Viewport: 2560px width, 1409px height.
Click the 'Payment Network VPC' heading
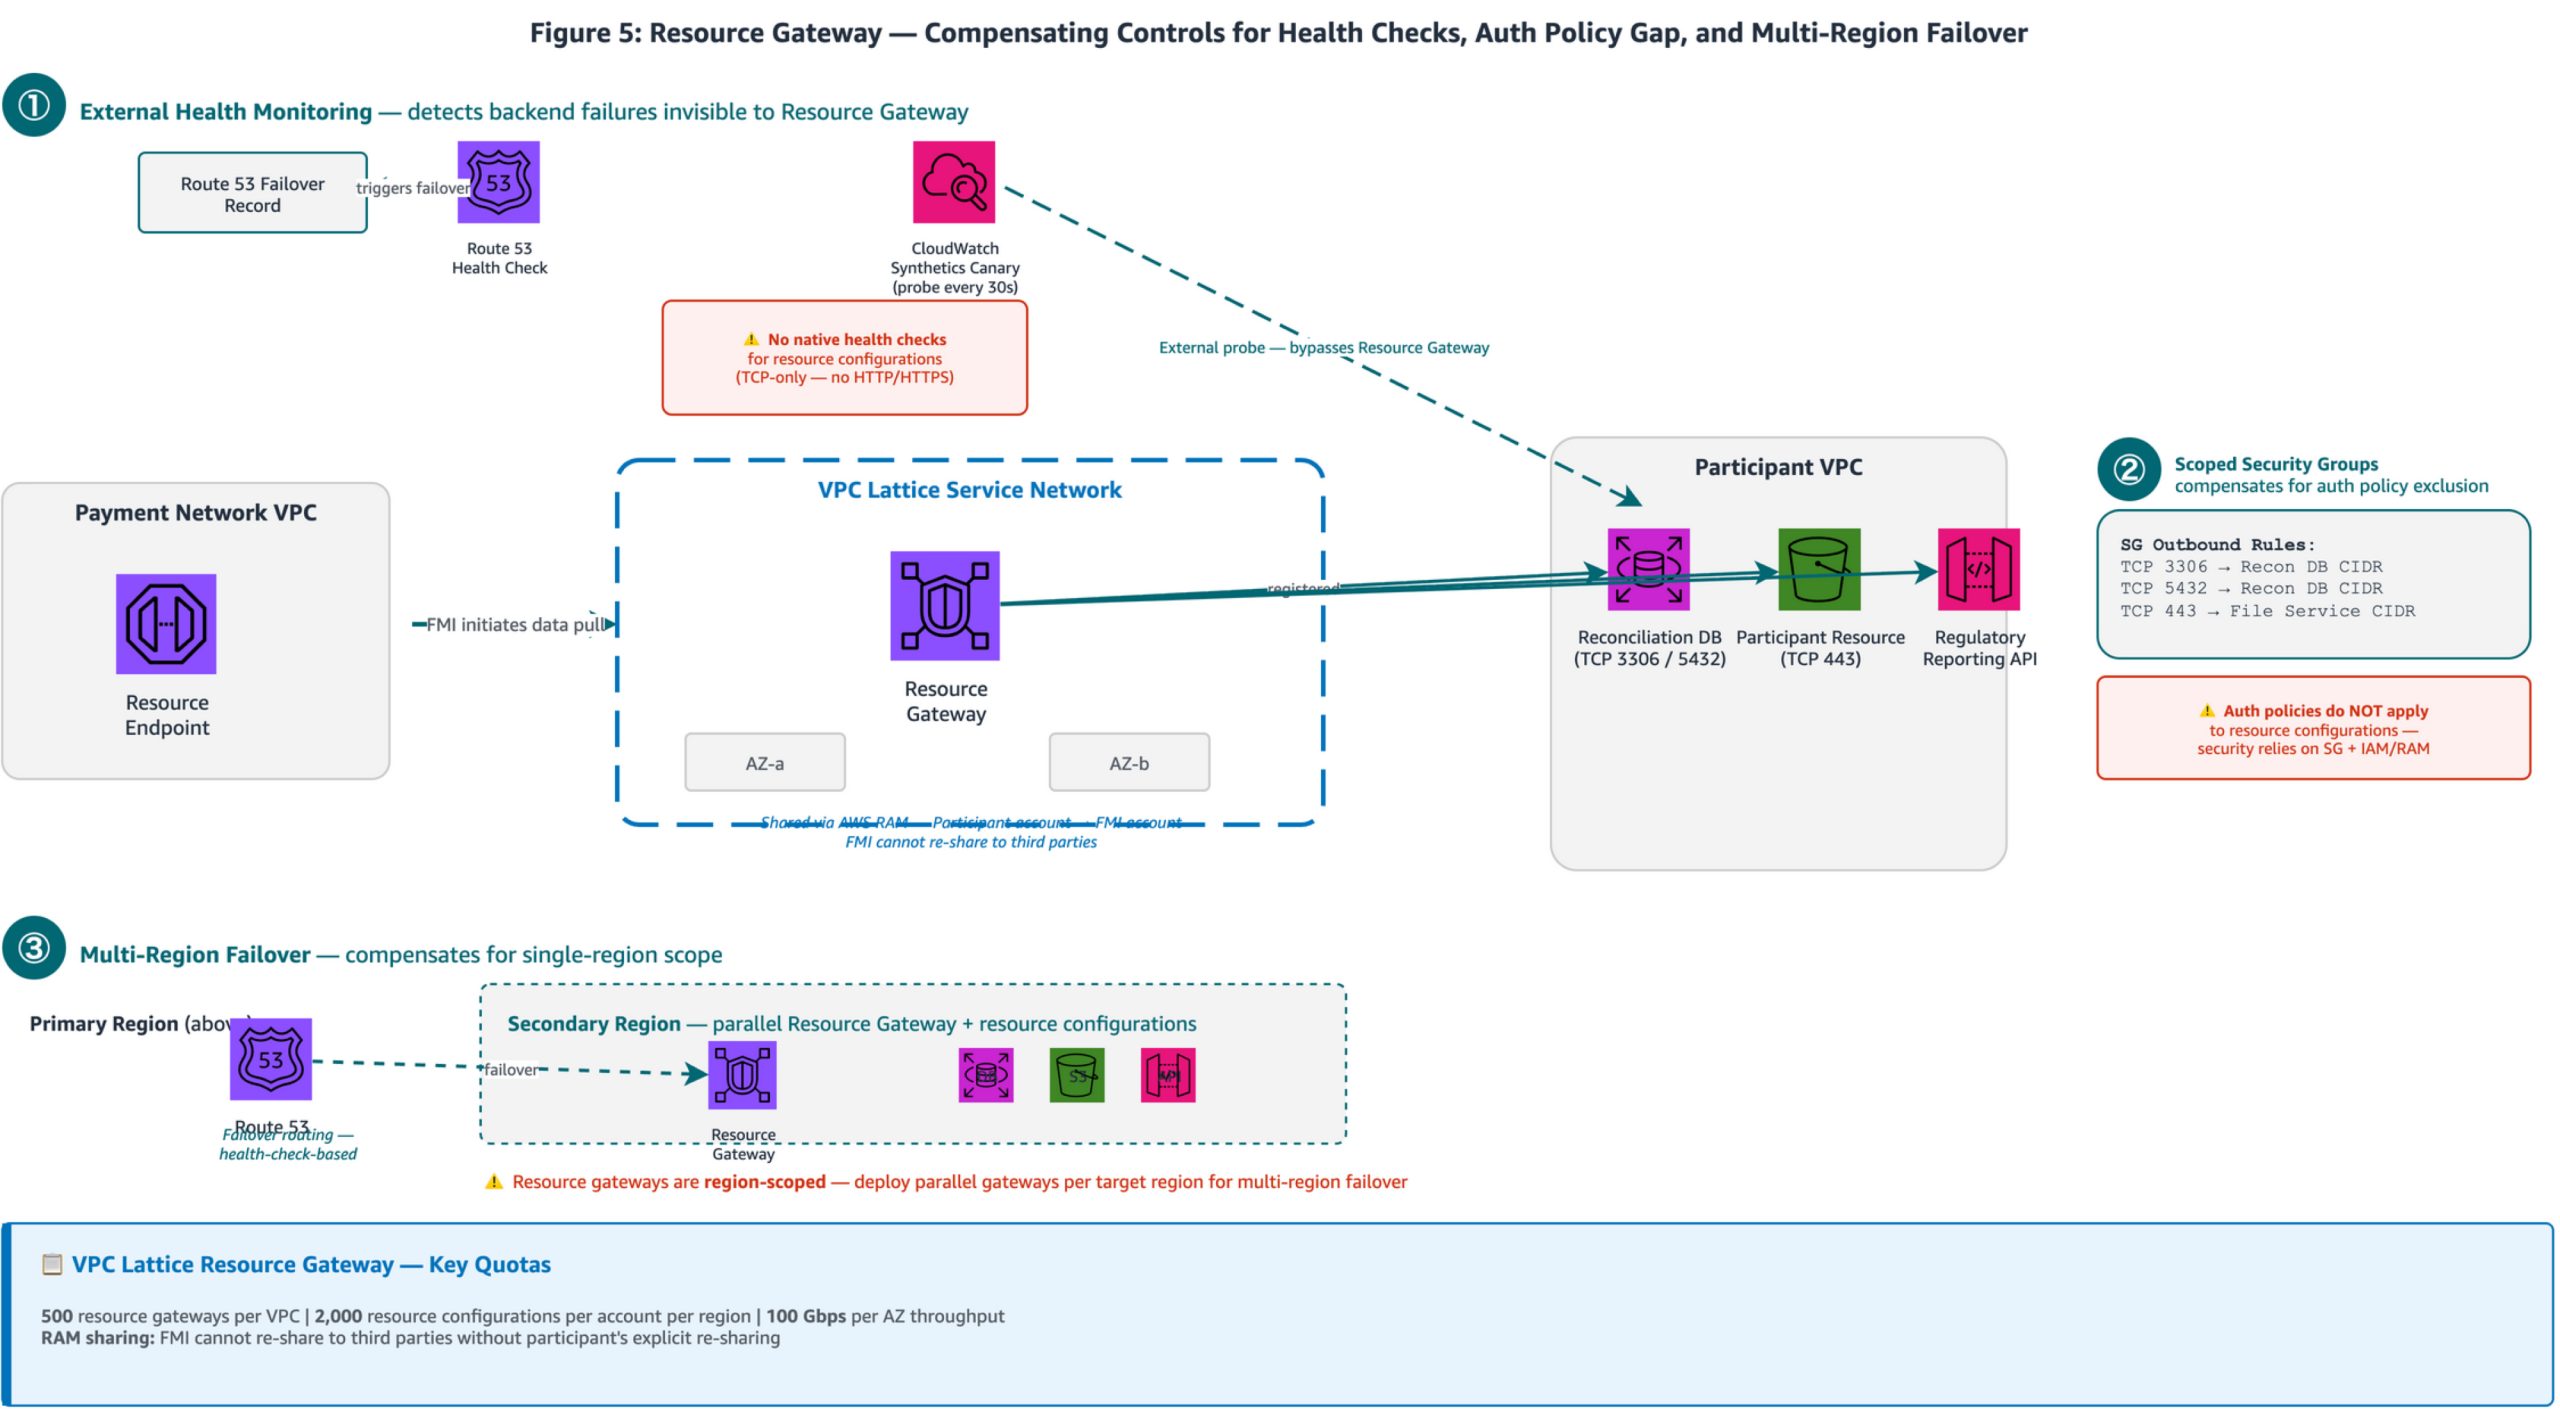(195, 513)
